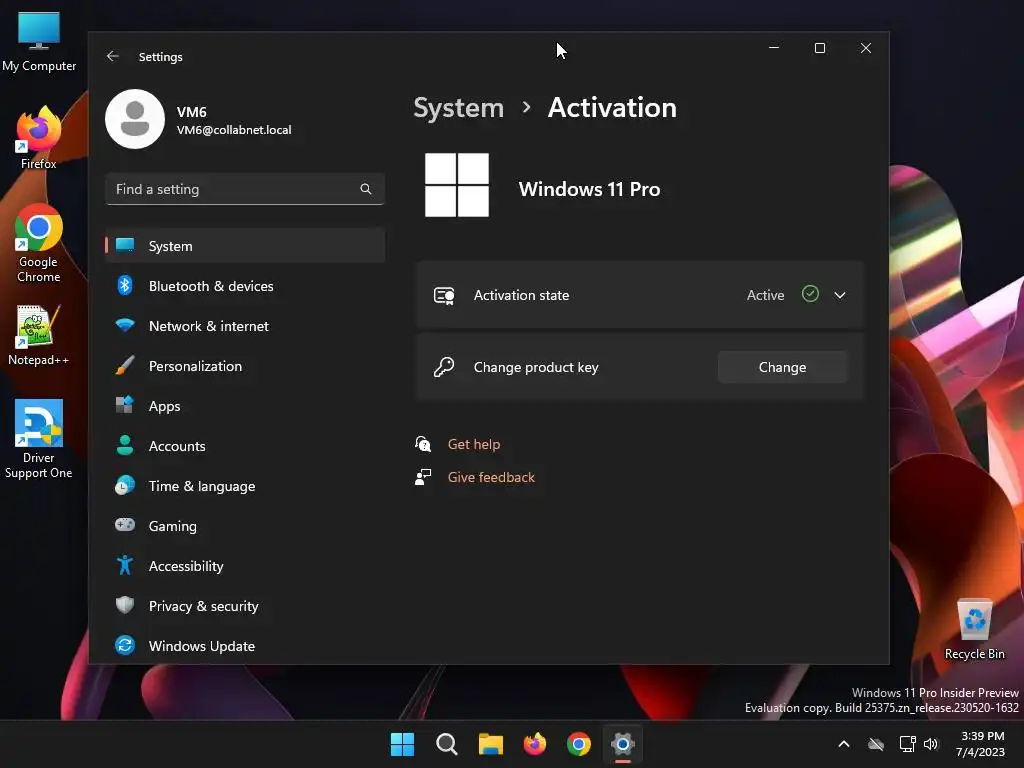Show hidden tray icons chevron
This screenshot has width=1024, height=768.
pyautogui.click(x=844, y=744)
